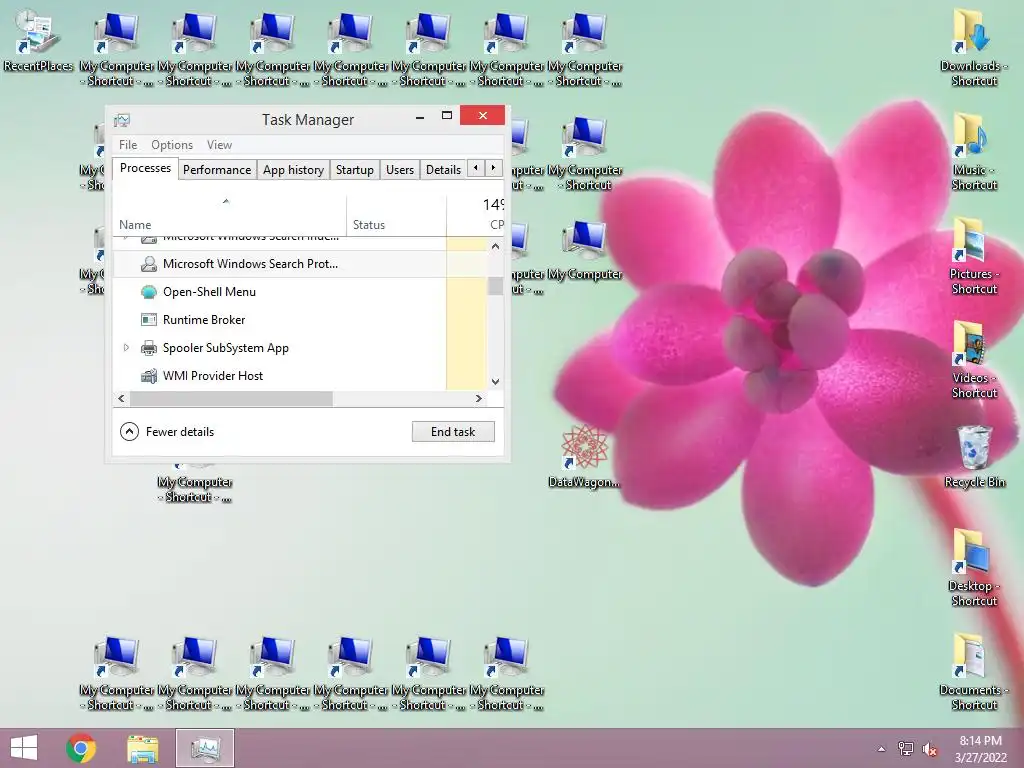The width and height of the screenshot is (1024, 768).
Task: Click the process list scroll down arrow
Action: [495, 381]
